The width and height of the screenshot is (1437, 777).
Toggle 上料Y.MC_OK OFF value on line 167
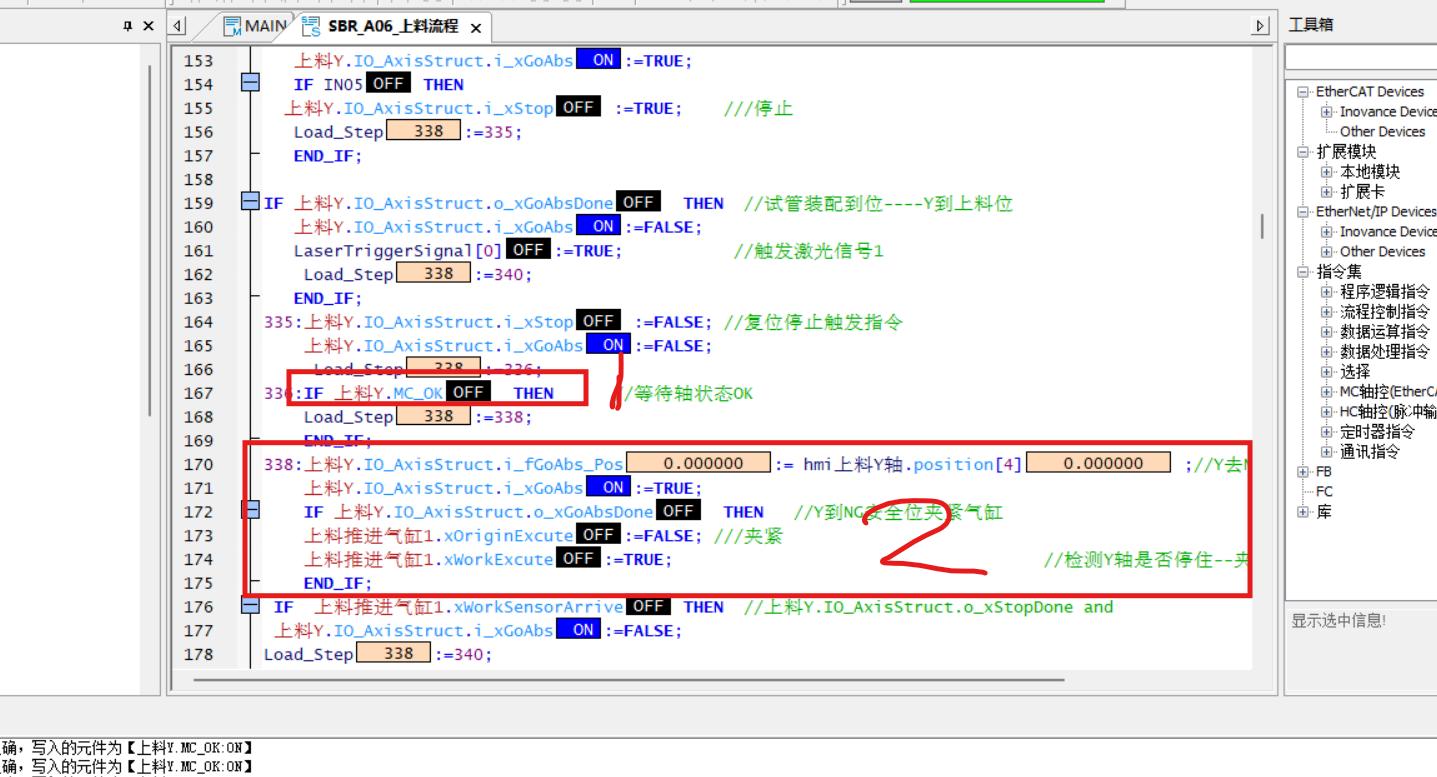point(467,393)
